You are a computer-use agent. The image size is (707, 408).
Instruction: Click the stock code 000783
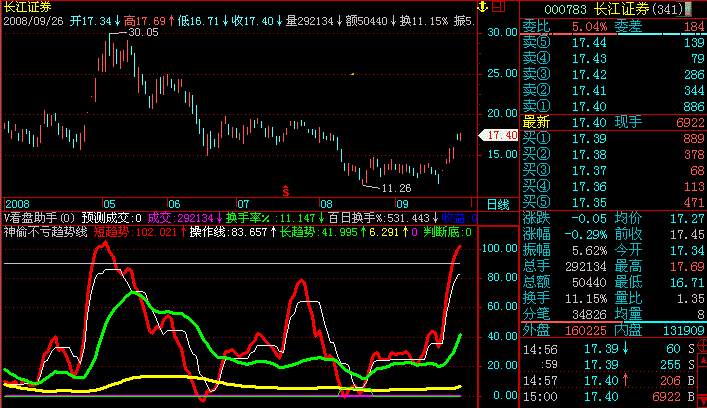(565, 9)
